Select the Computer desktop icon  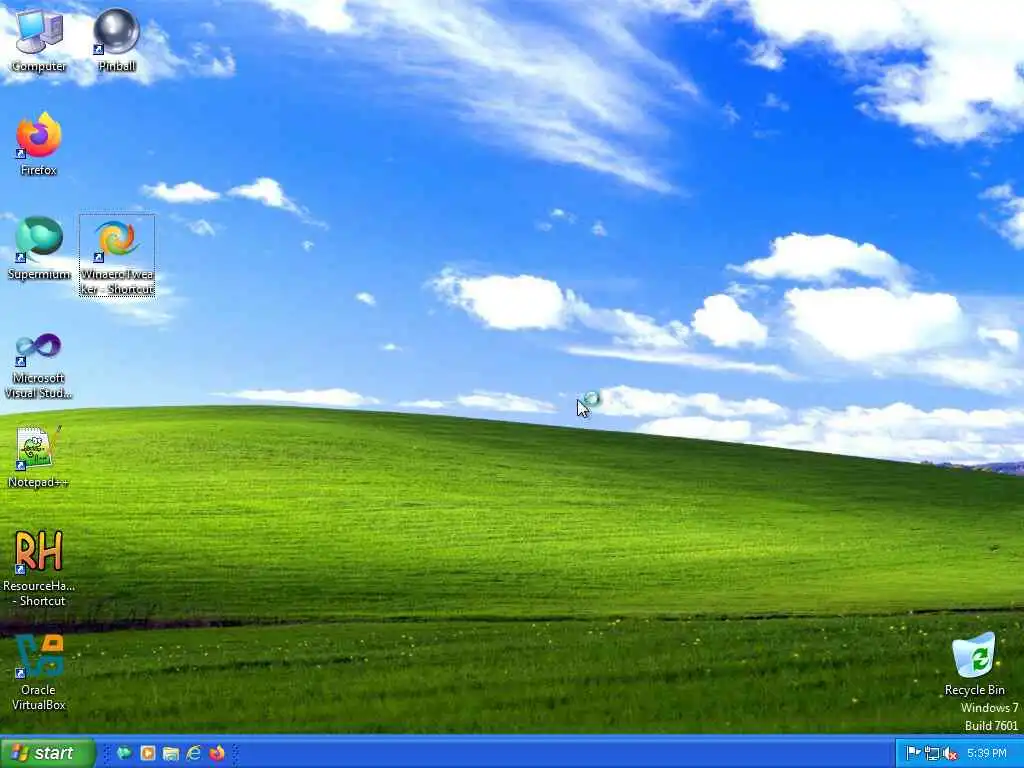[x=39, y=40]
